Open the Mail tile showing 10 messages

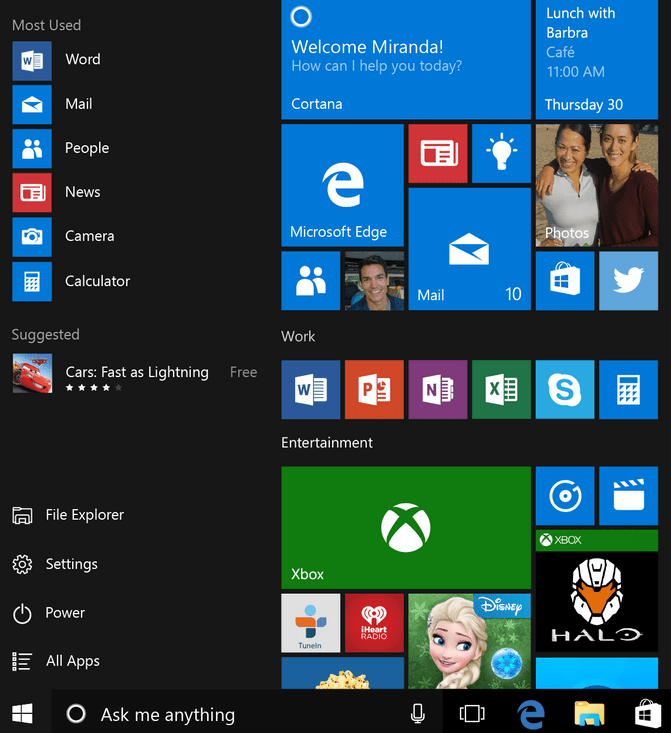click(469, 249)
